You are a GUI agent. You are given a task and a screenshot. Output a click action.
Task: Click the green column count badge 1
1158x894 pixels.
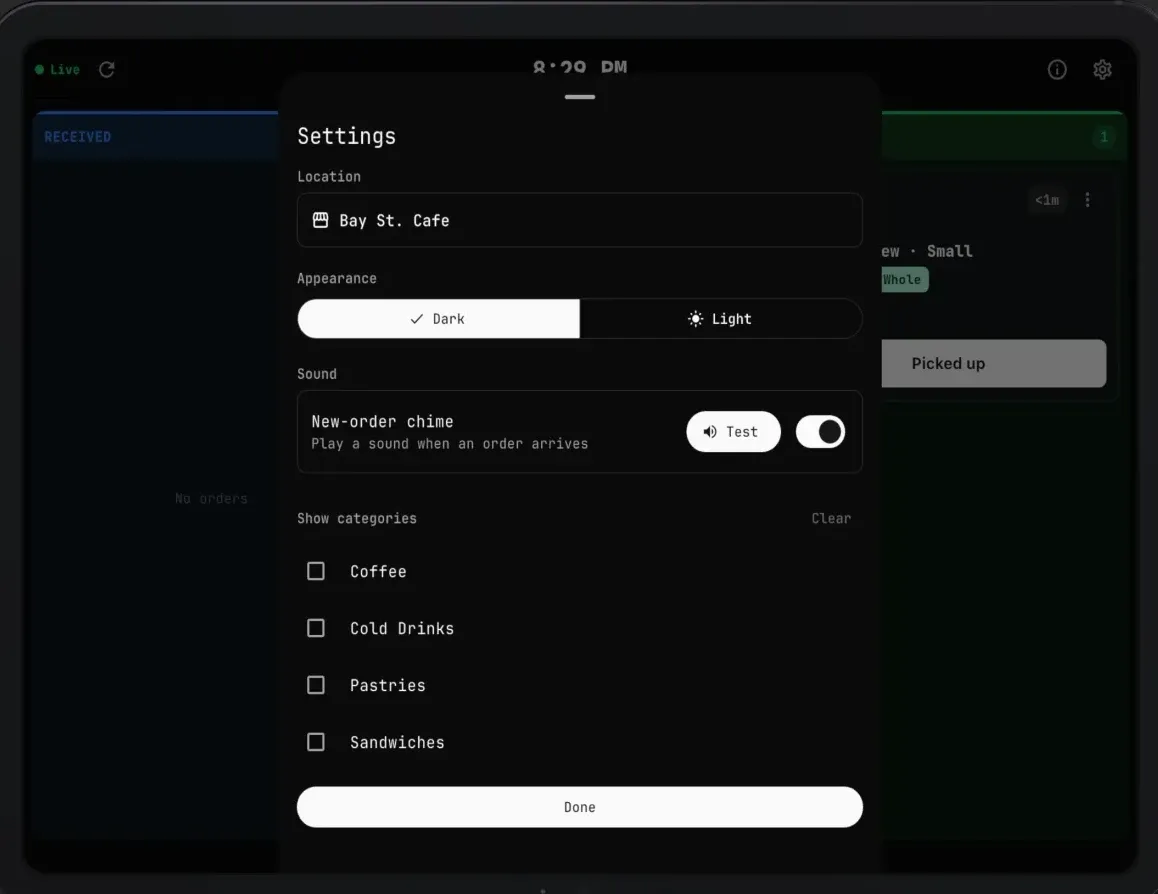click(x=1104, y=137)
